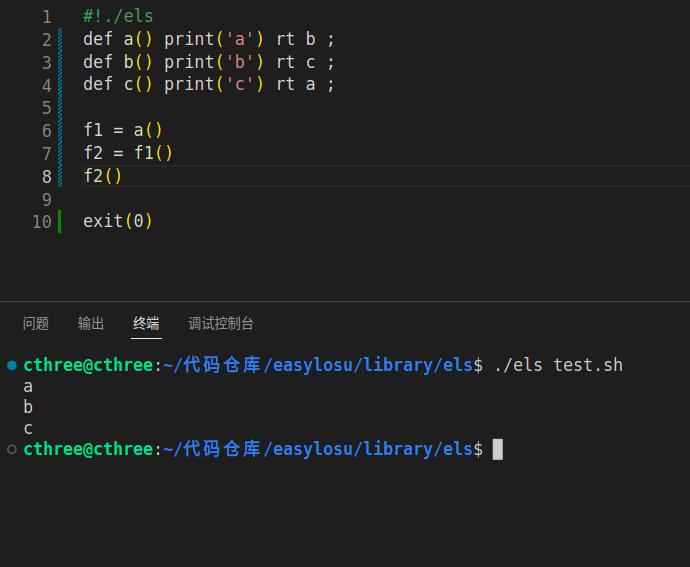Click the print('a') call on line 2
This screenshot has height=567, width=690.
point(213,39)
